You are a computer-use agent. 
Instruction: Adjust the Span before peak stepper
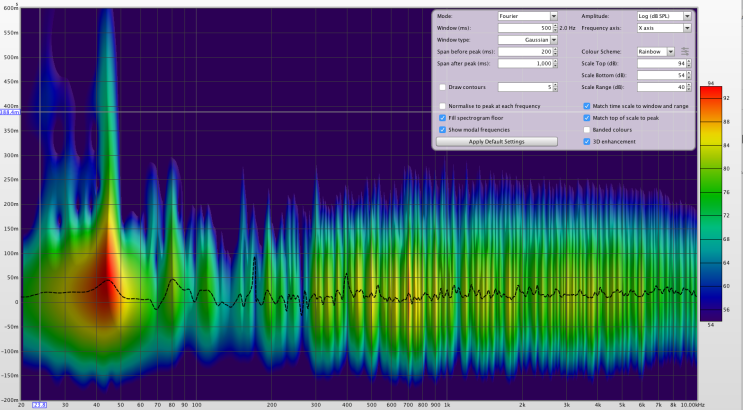coord(554,51)
